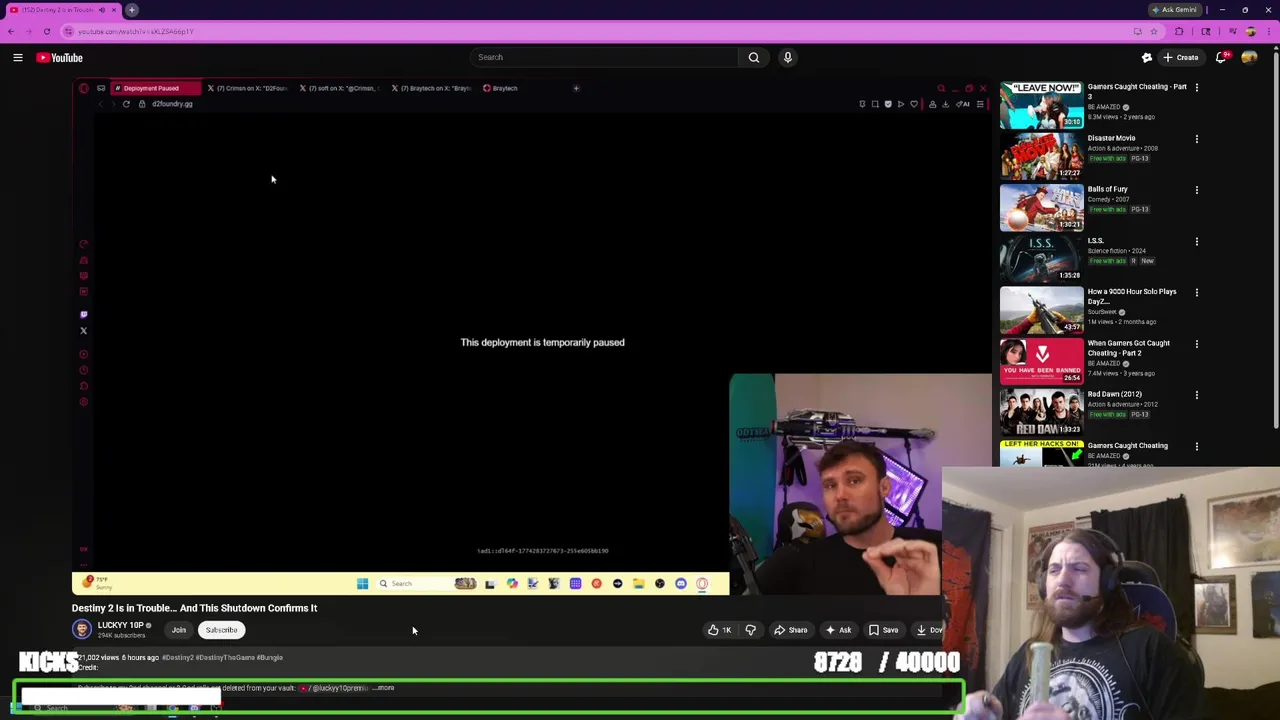Click the Windows Start icon in video taskbar
Screen dimensions: 1280x720
point(362,584)
